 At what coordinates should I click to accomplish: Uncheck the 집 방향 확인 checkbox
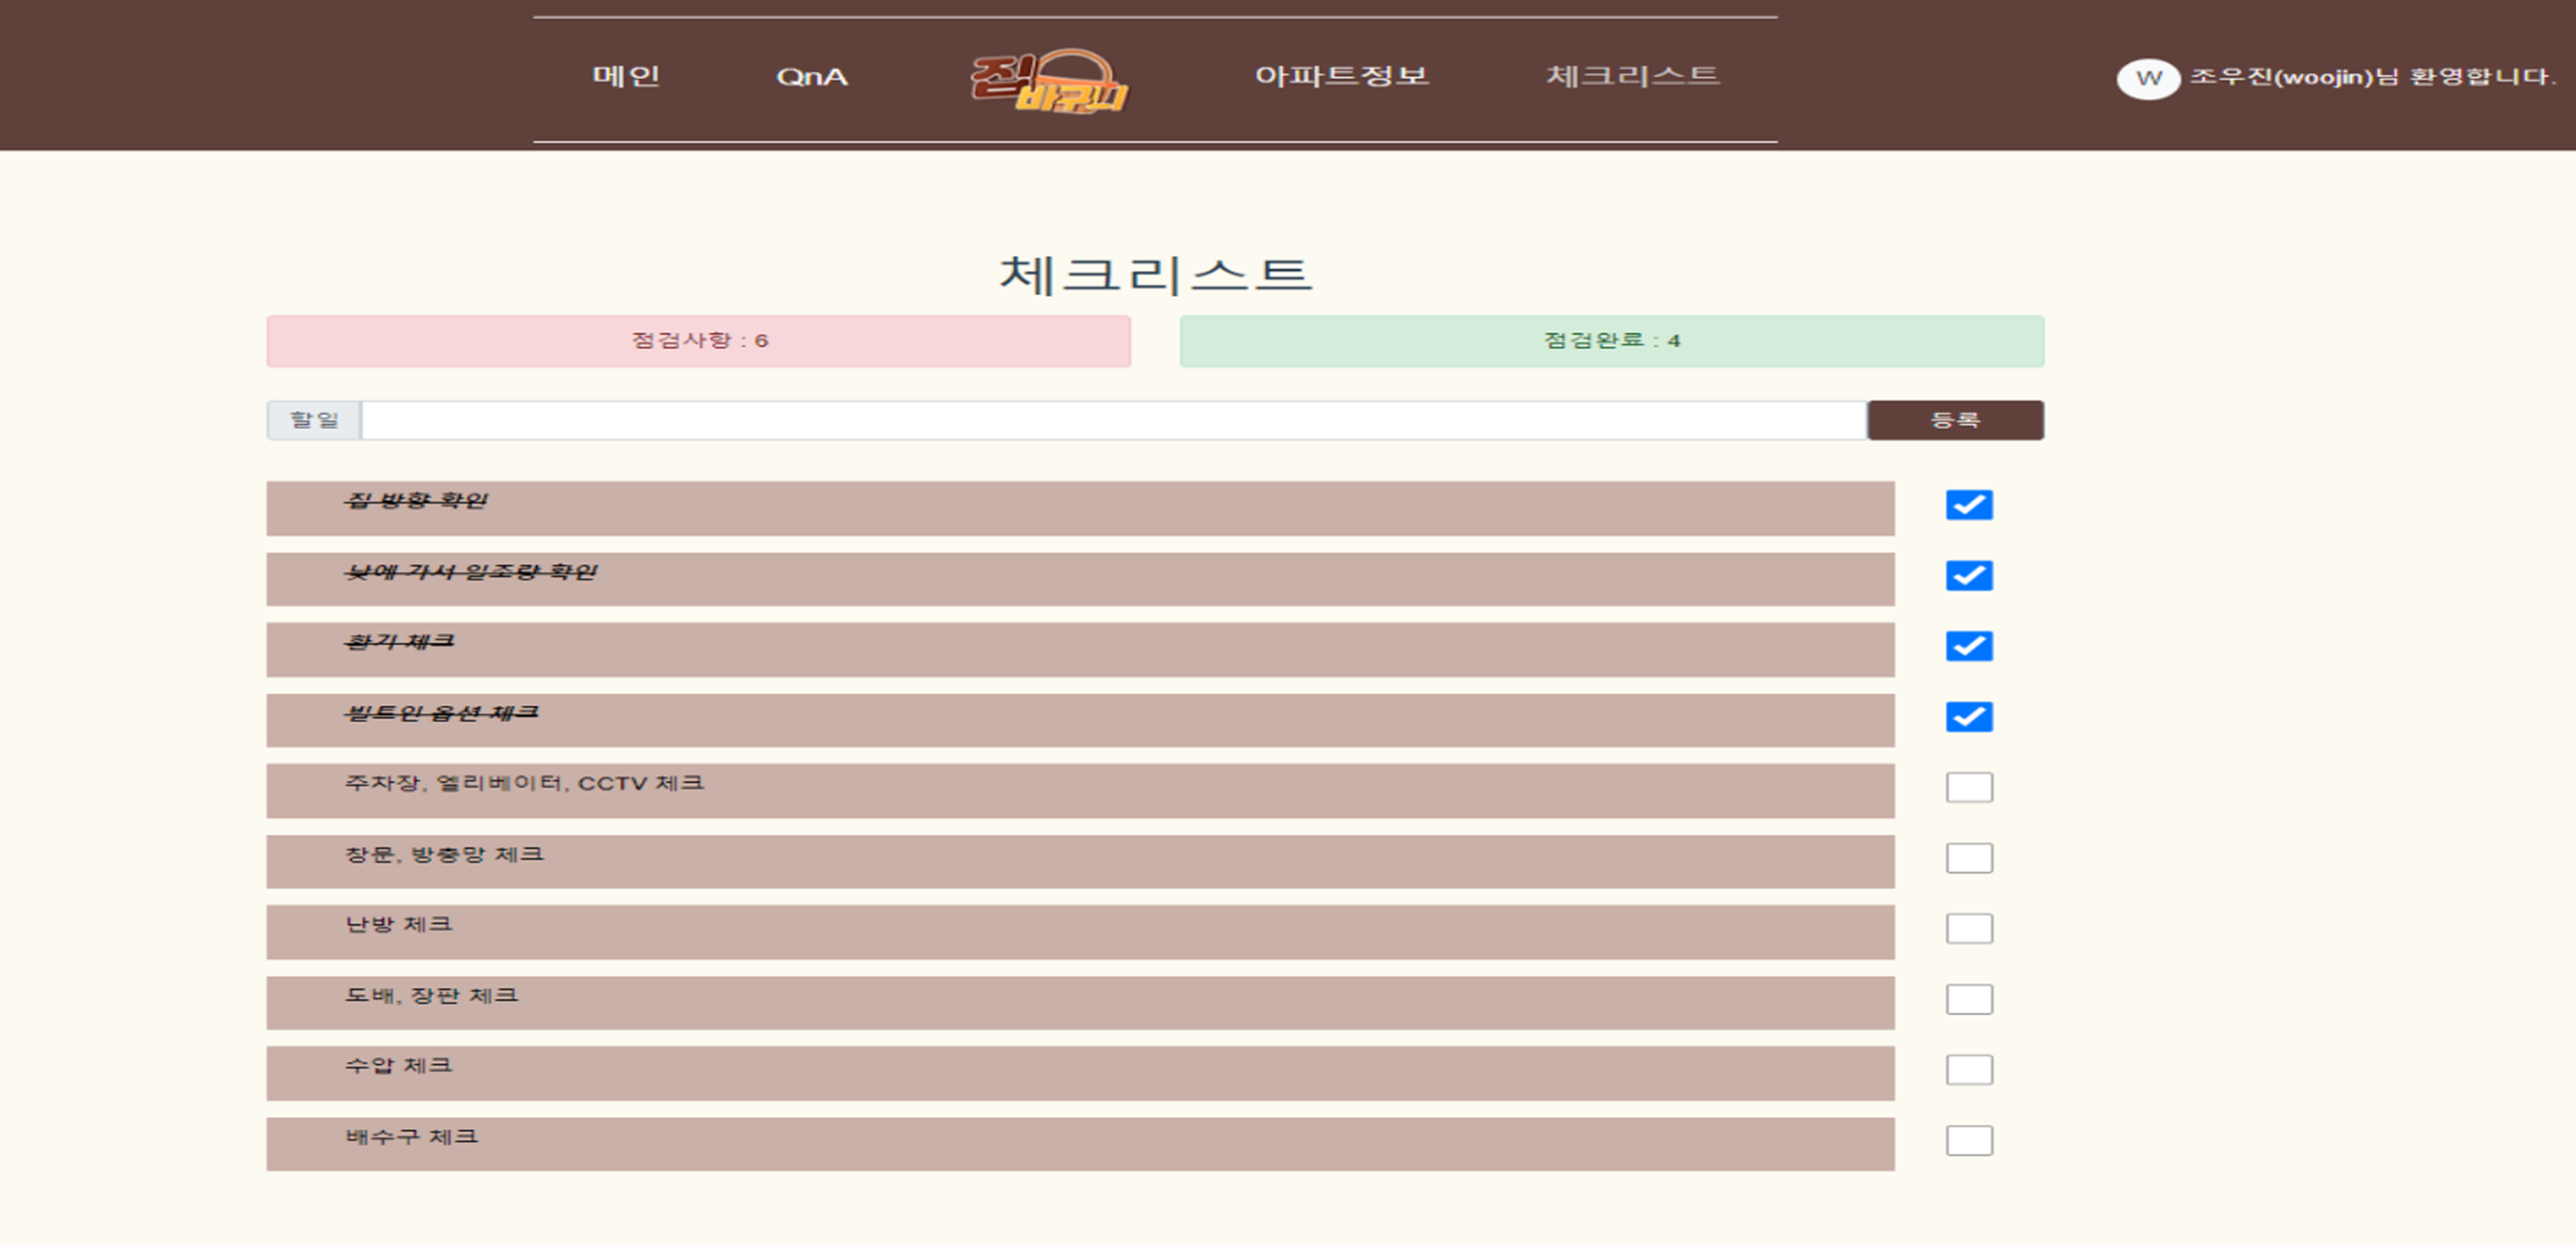[1968, 505]
